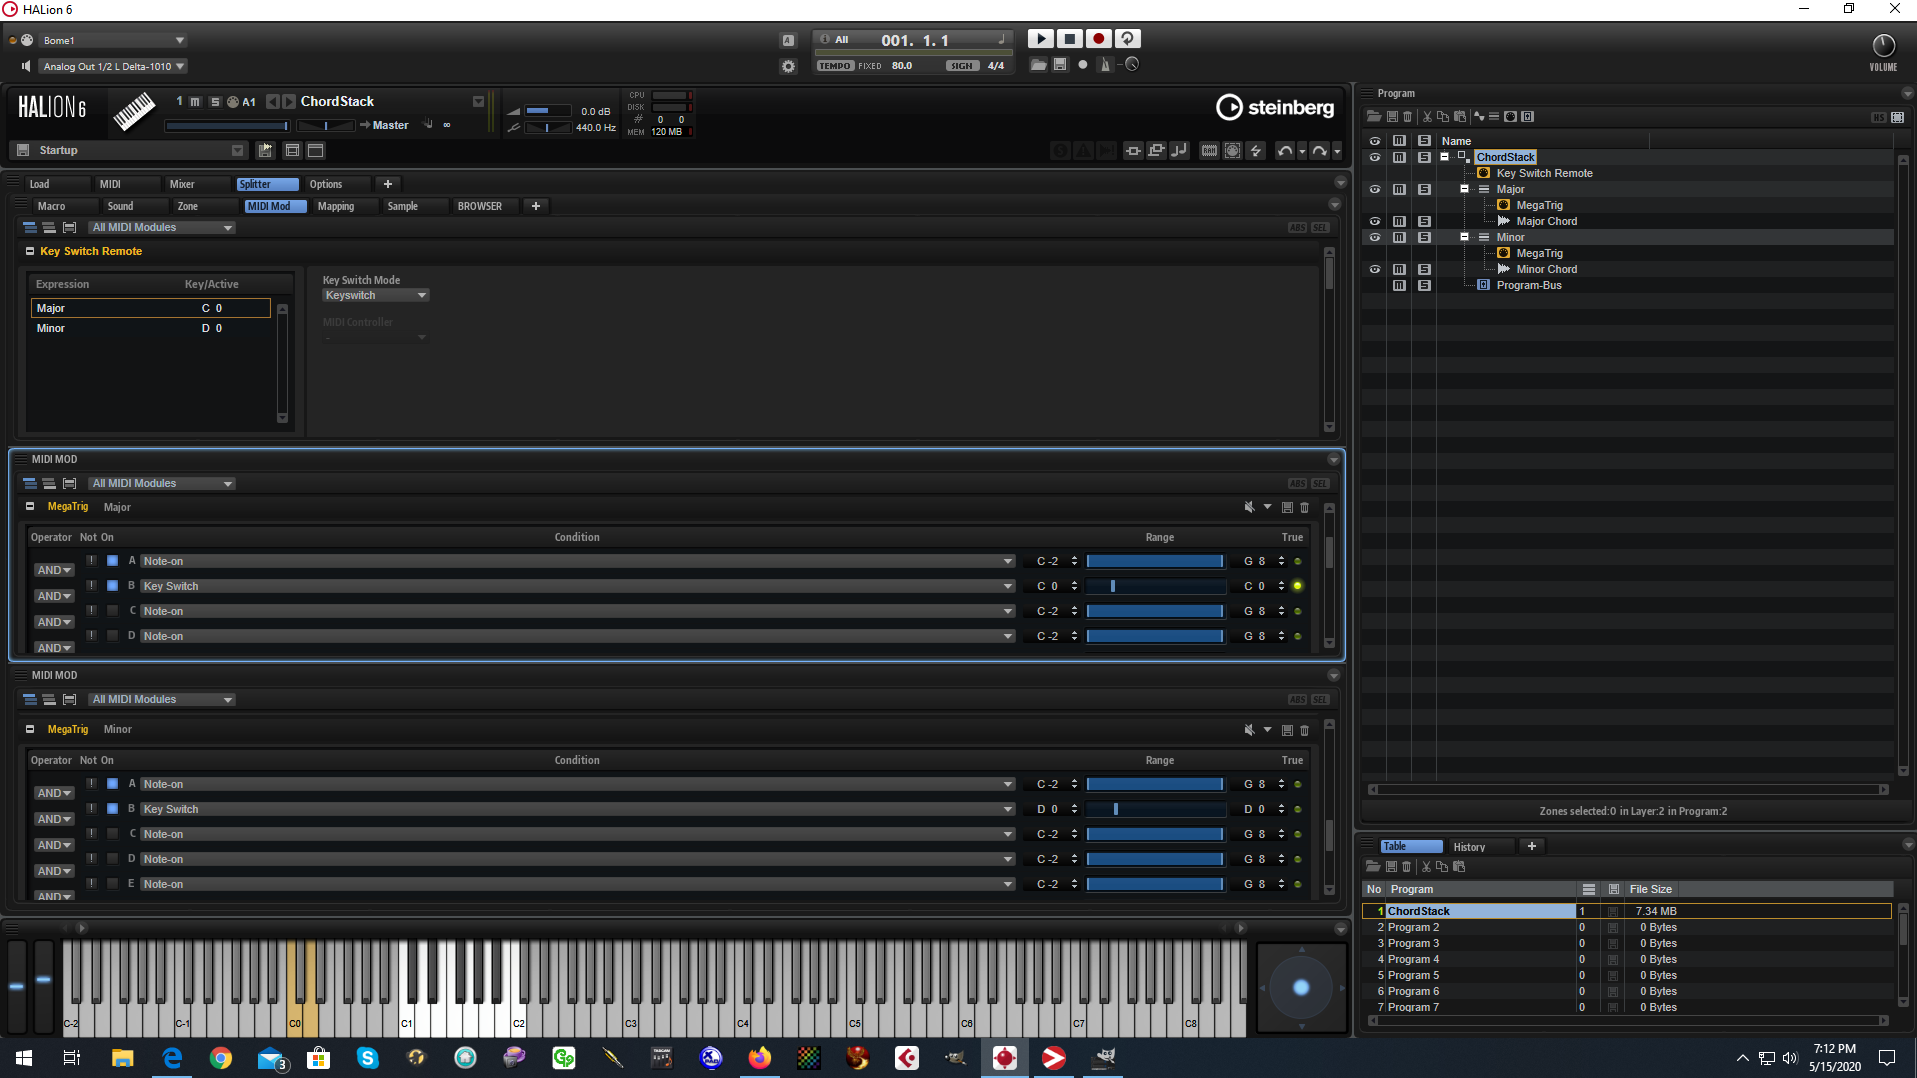Start playback with the transport Play button

point(1040,39)
